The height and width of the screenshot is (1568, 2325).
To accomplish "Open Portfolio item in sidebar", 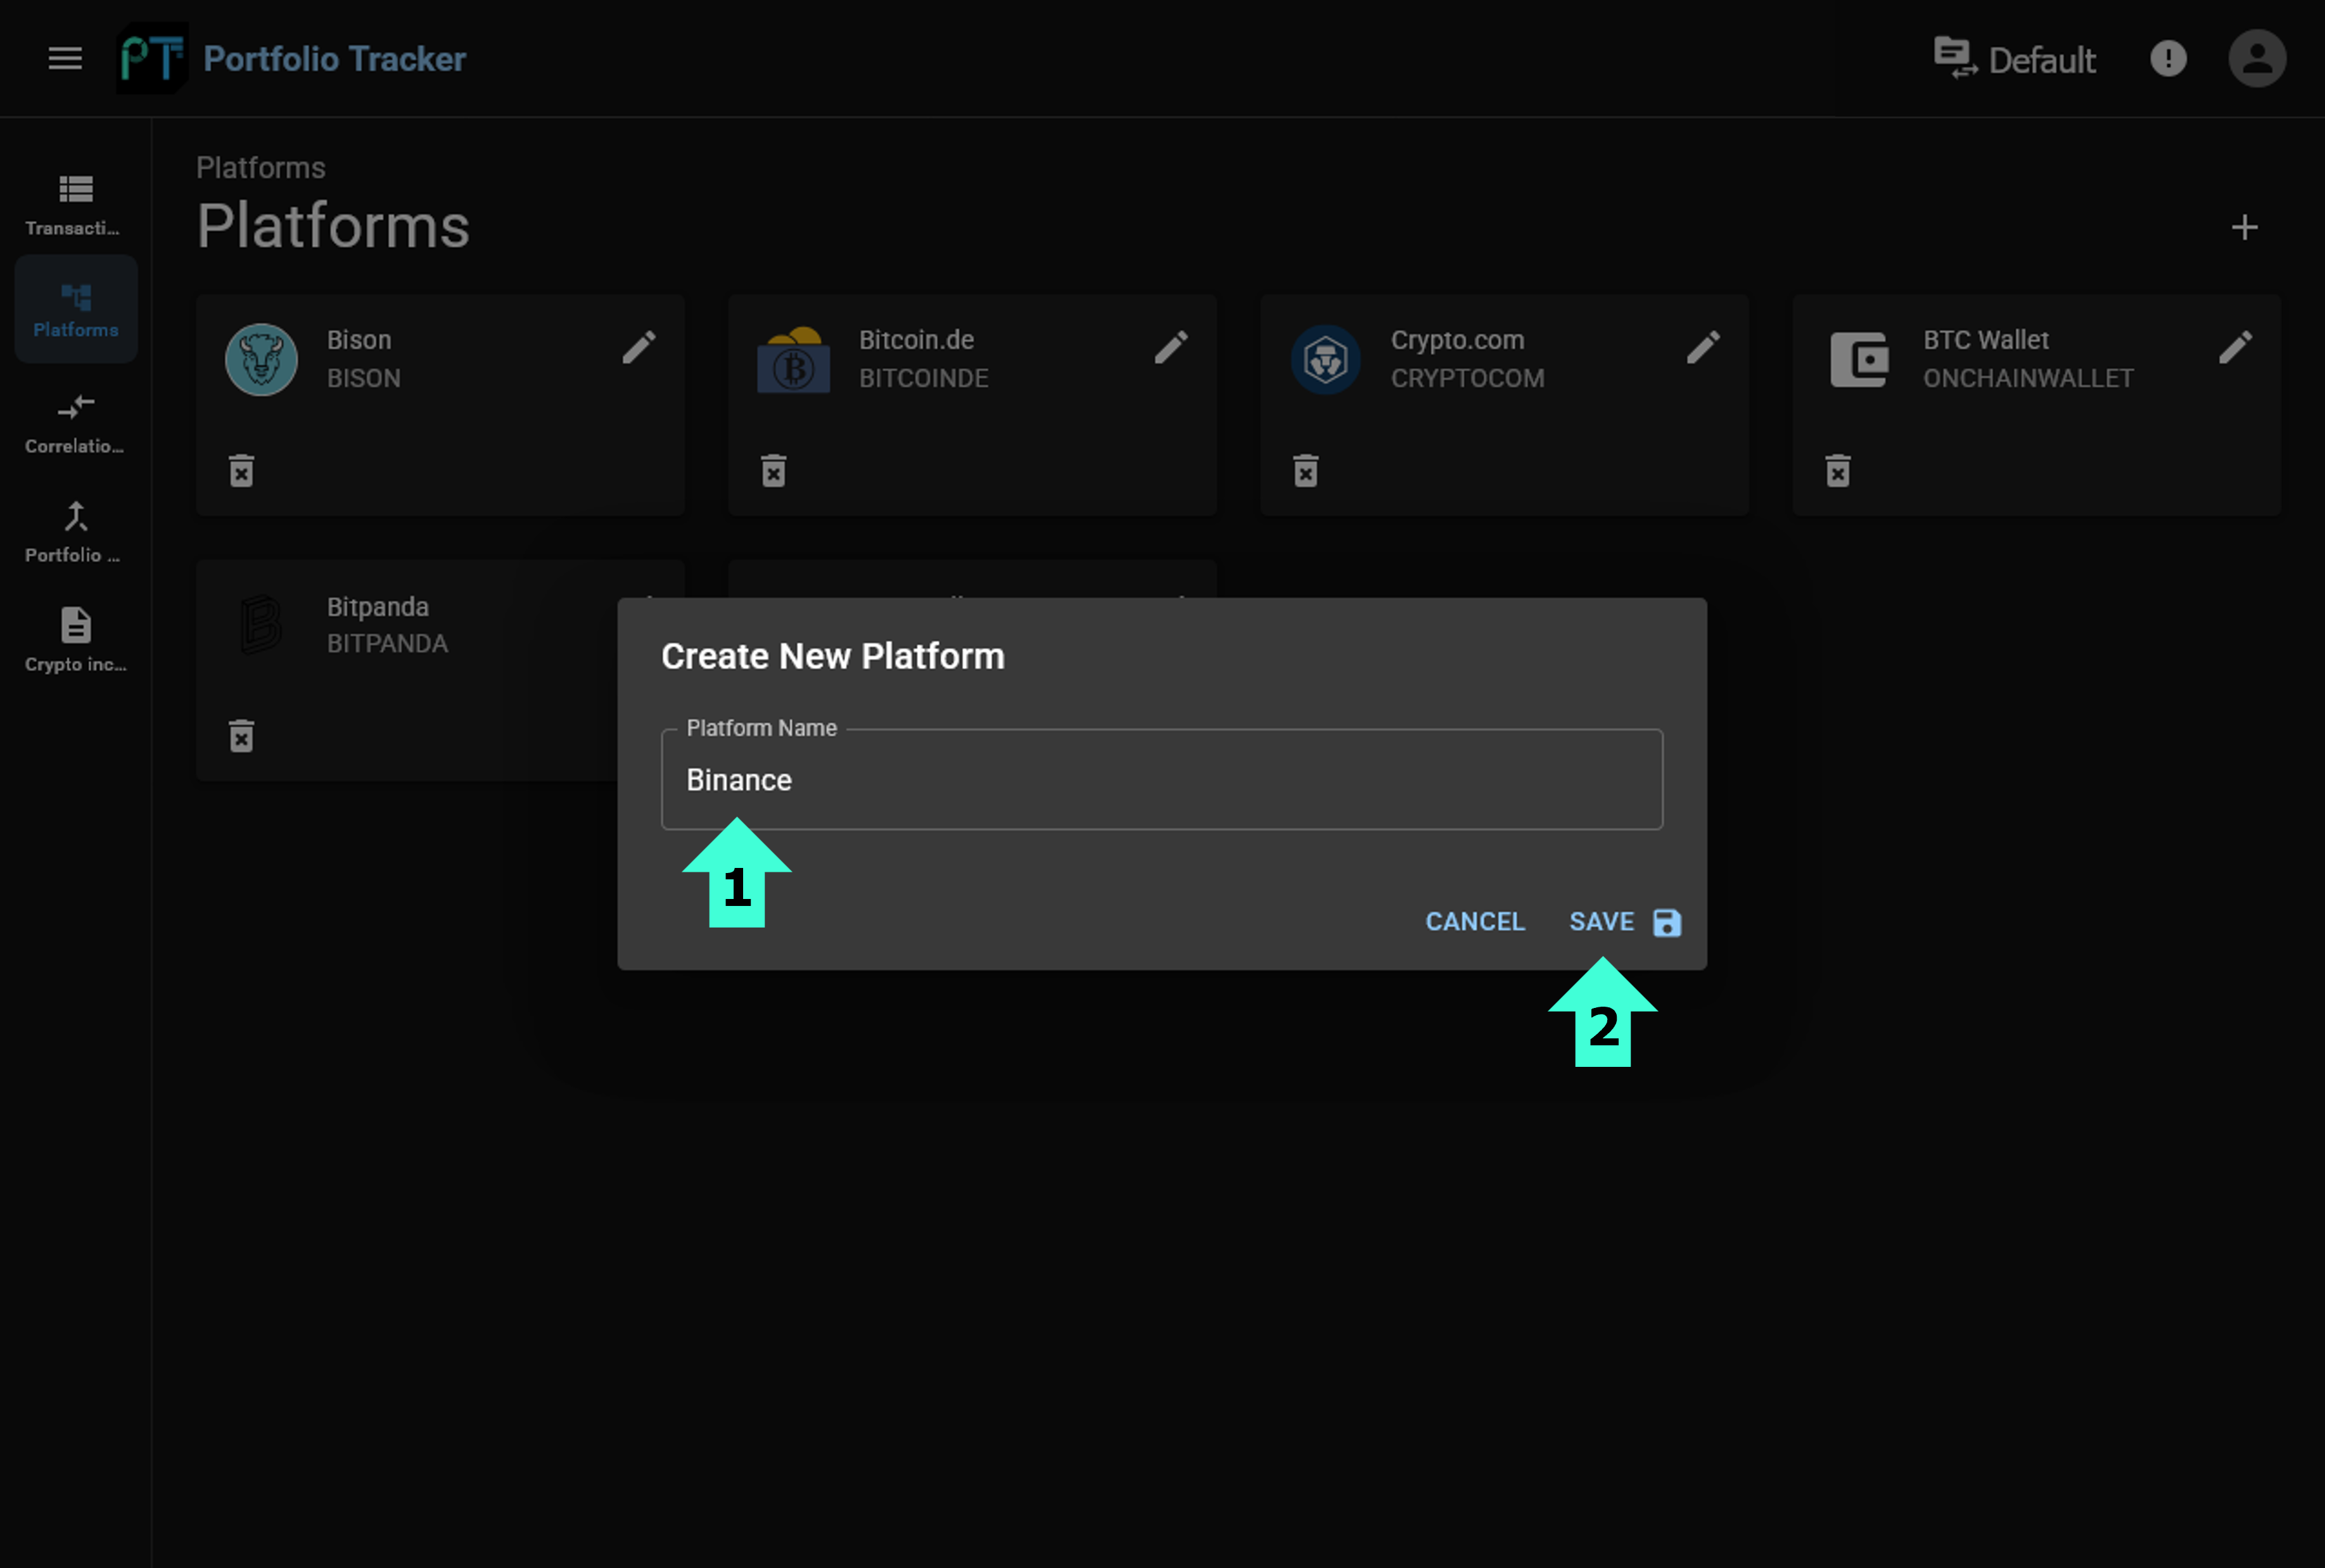I will (x=76, y=533).
